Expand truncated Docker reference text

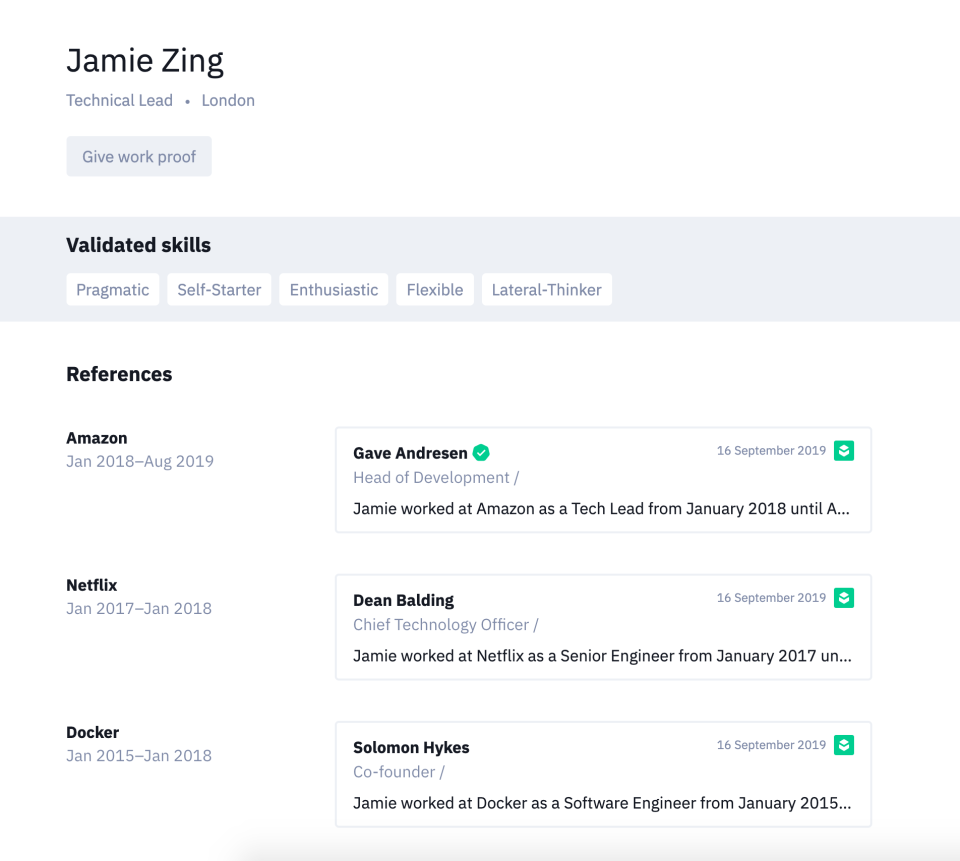[x=602, y=803]
